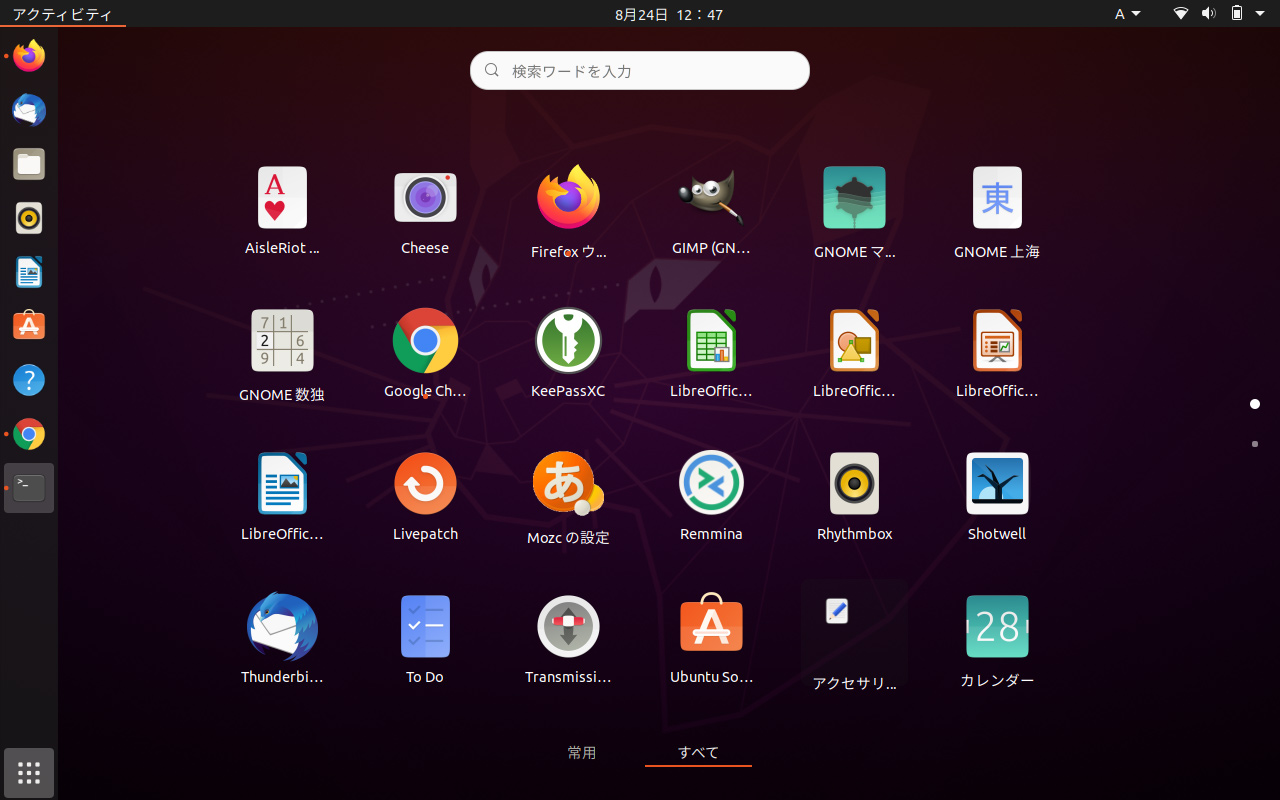
Task: Click Ubuntu Software icon in the dock
Action: click(29, 326)
